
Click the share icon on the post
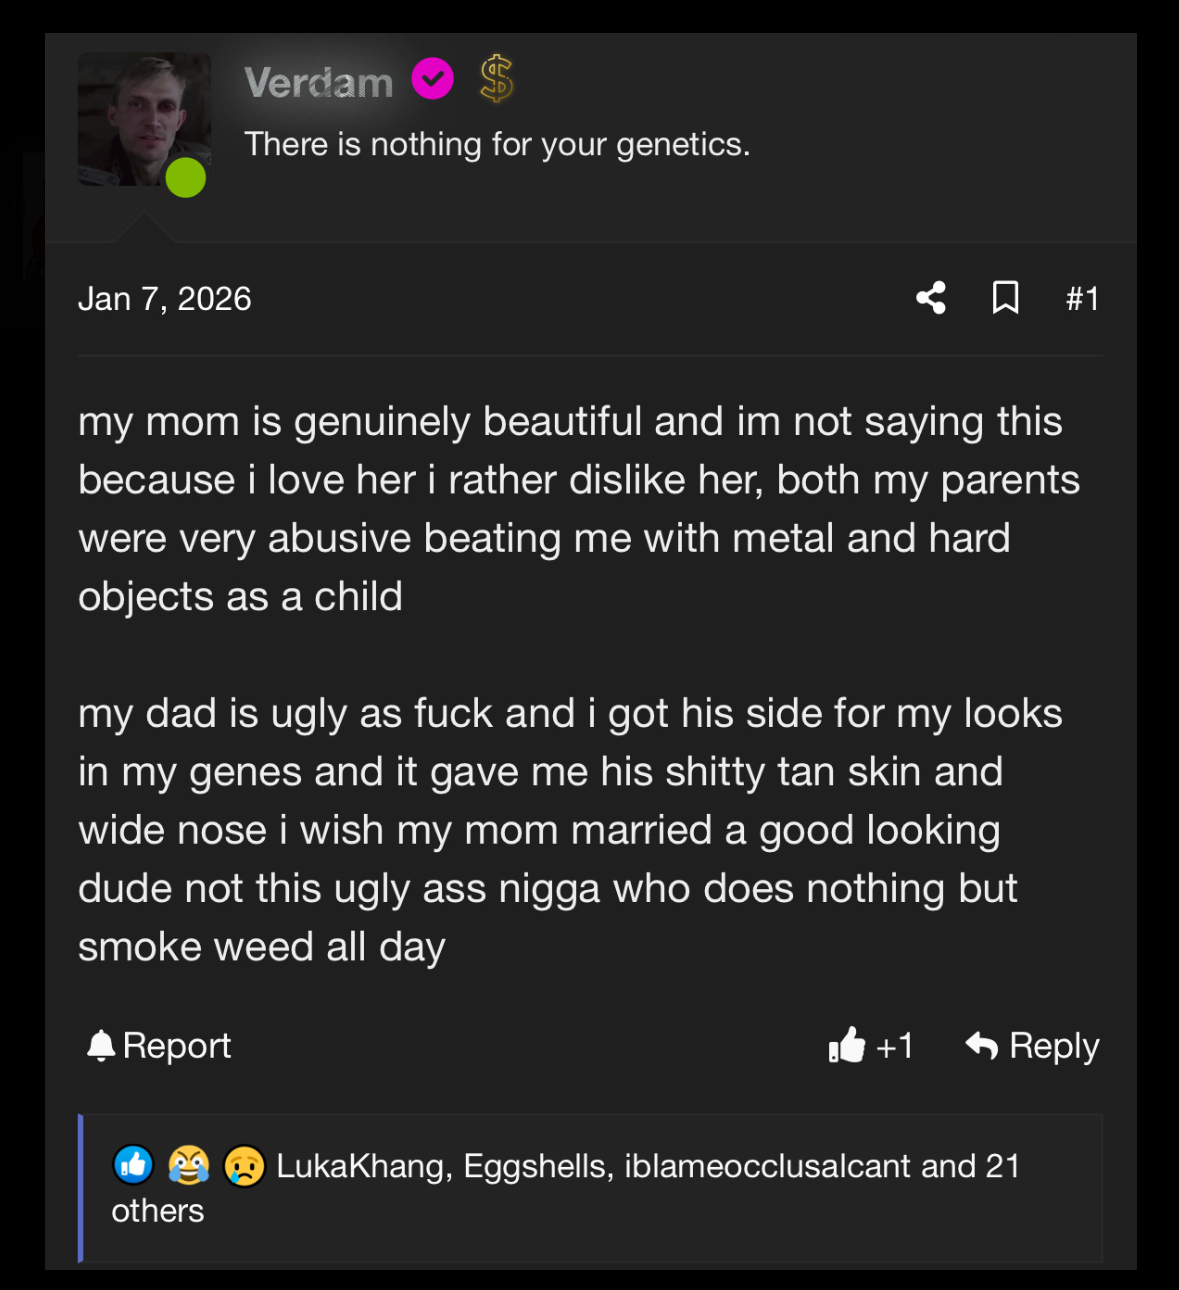[x=930, y=298]
